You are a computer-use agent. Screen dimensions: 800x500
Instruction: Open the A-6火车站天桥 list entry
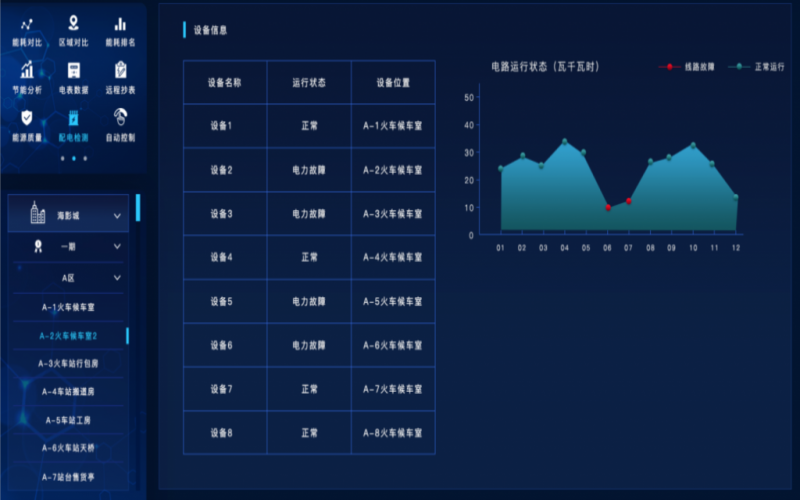point(68,448)
